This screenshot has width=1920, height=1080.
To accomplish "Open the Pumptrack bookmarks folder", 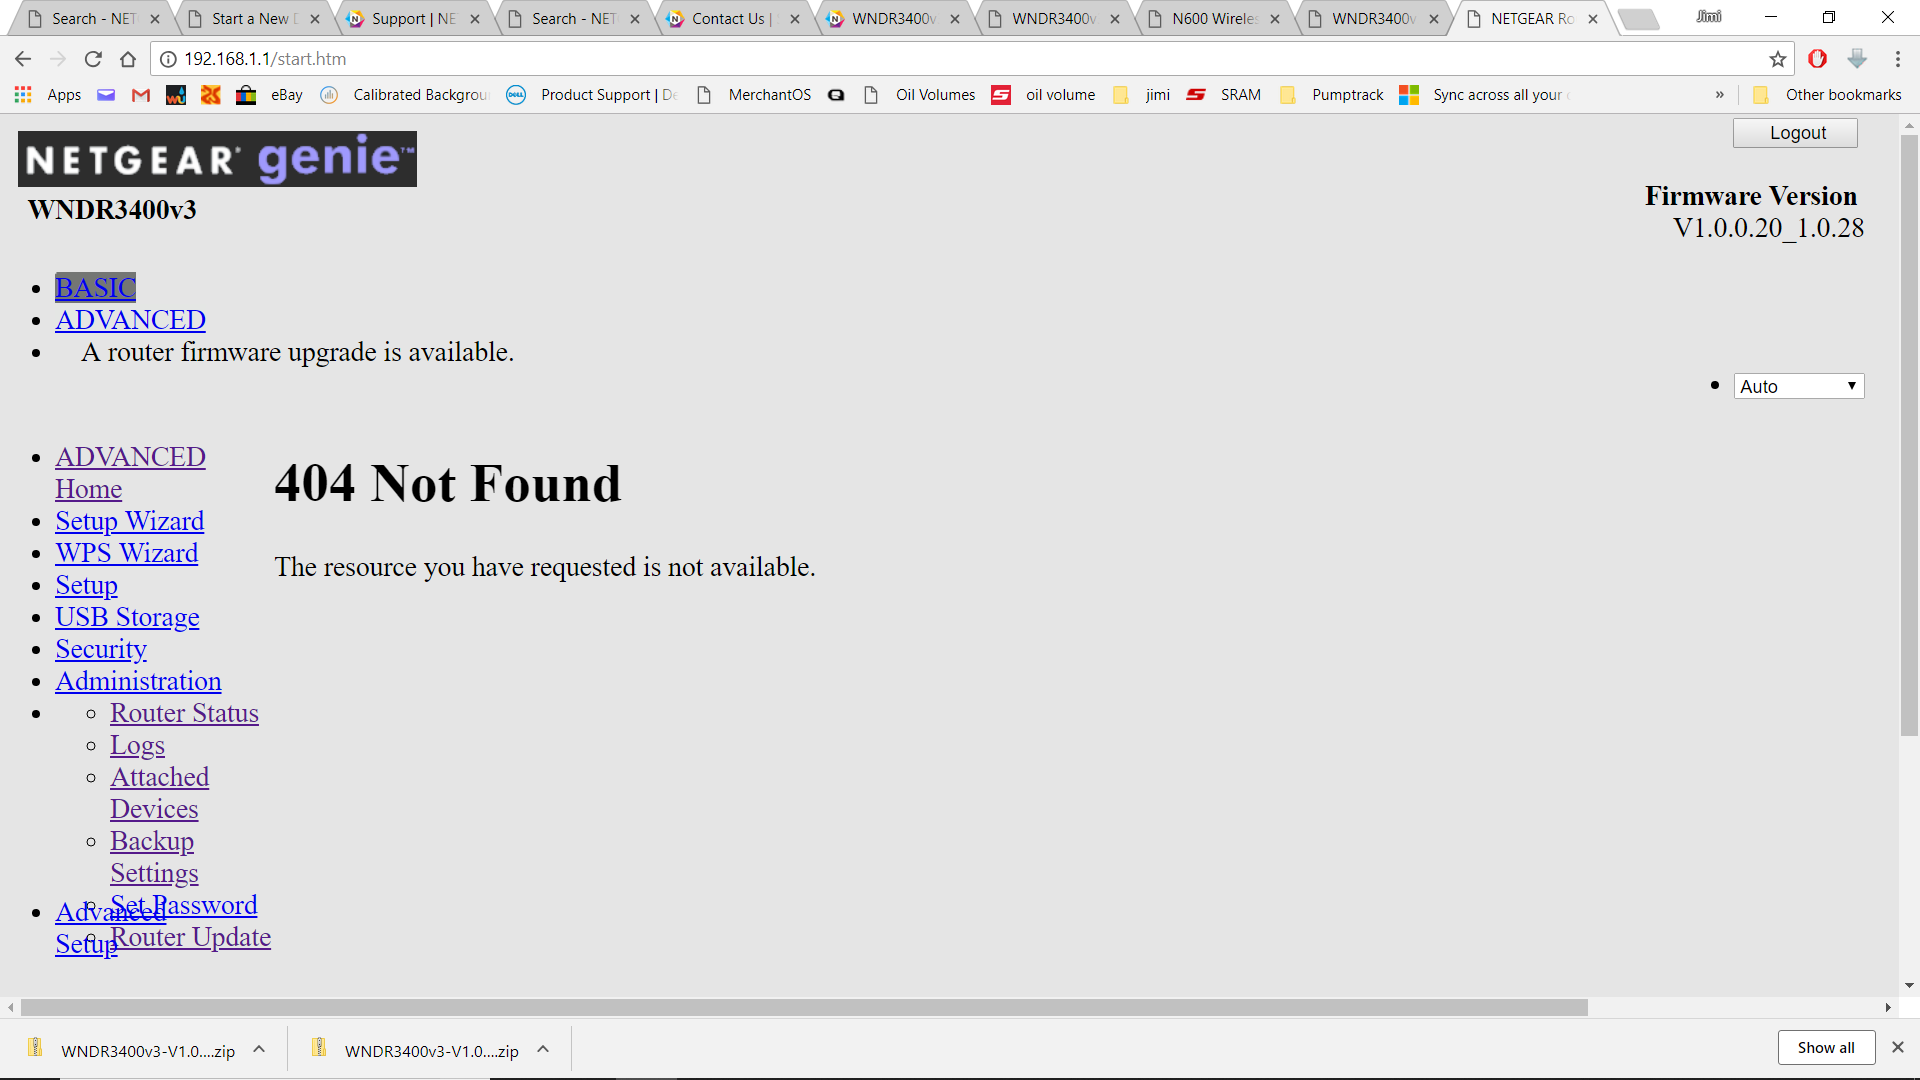I will (1332, 95).
